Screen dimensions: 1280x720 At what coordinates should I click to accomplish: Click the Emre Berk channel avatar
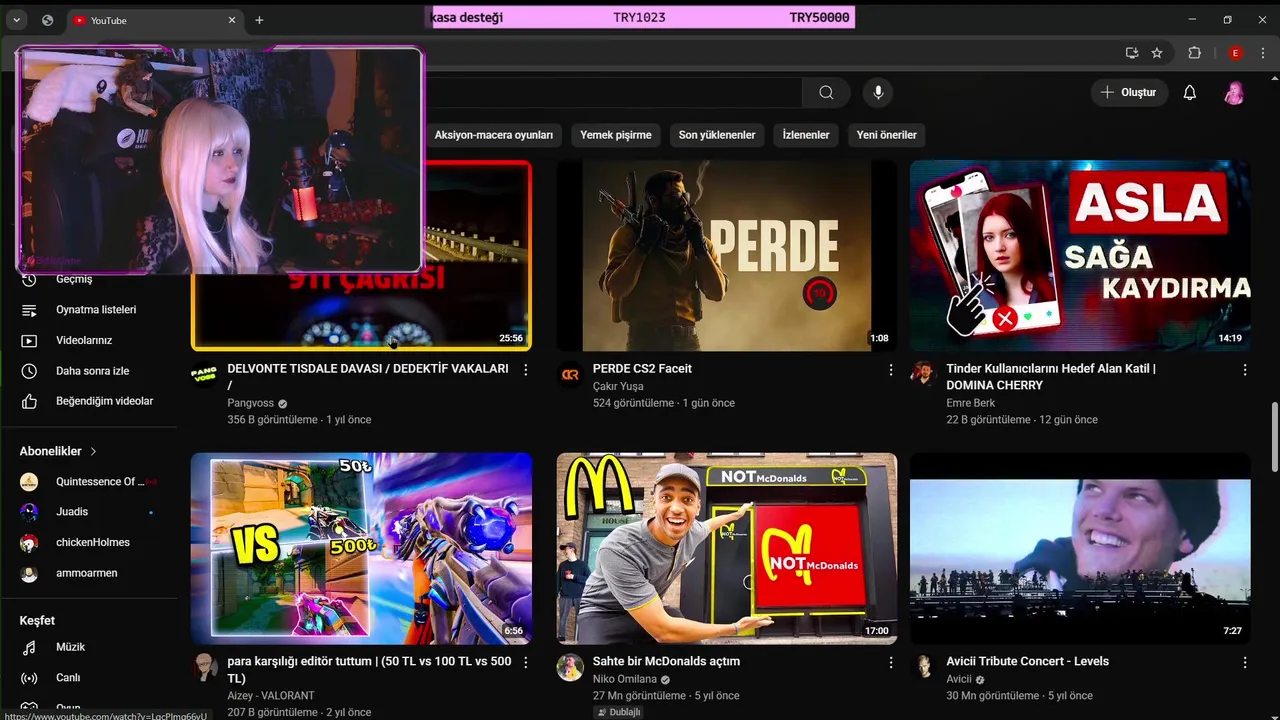coord(922,374)
